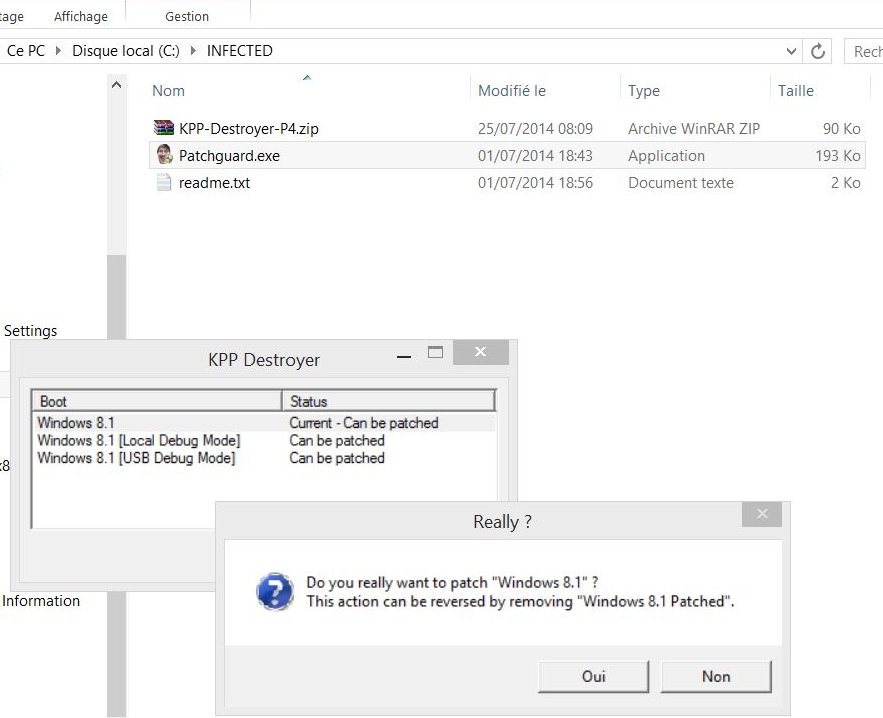This screenshot has width=883, height=718.
Task: Select the Windows 8.1 [USB Debug Mode] entry
Action: [x=136, y=458]
